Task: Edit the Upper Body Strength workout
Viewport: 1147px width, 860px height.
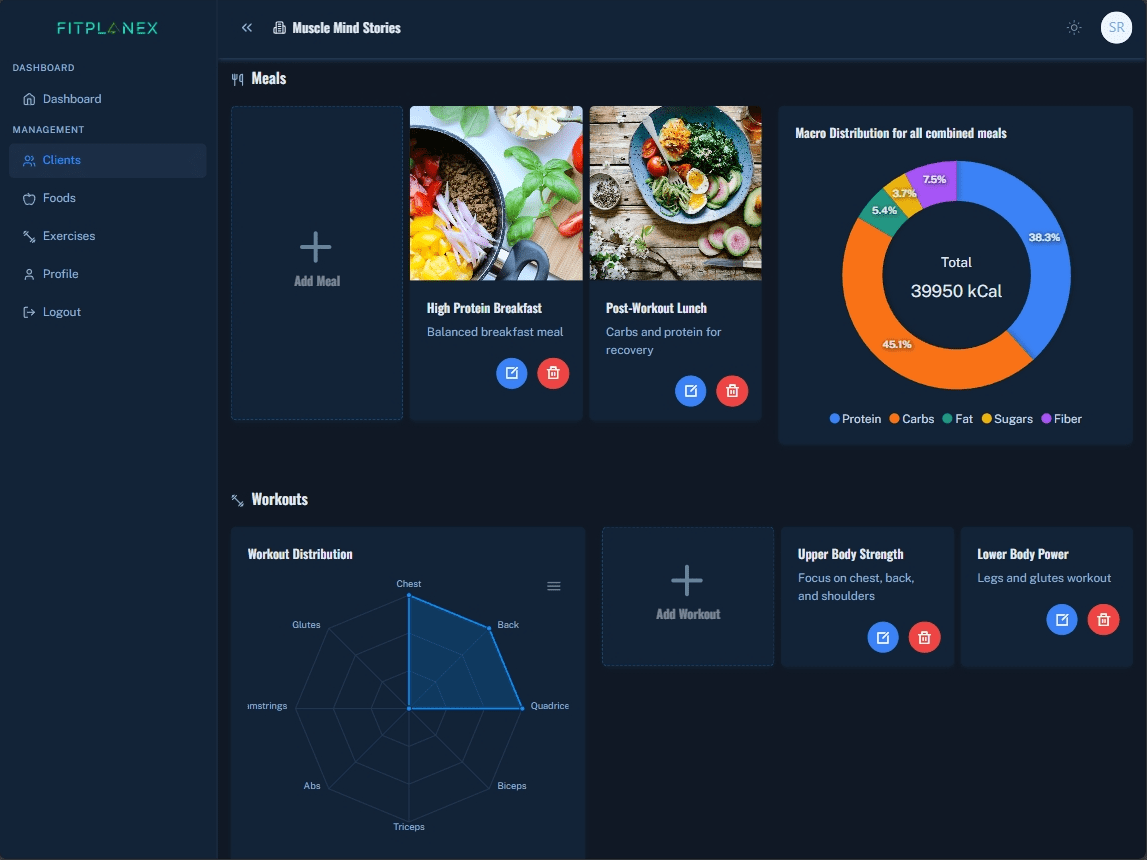Action: pos(882,637)
